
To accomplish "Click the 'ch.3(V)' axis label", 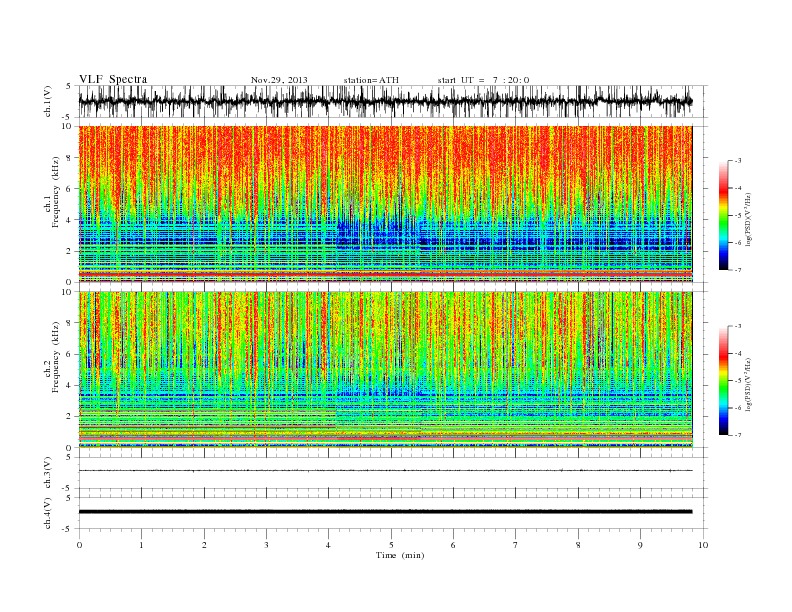I will 47,473.
